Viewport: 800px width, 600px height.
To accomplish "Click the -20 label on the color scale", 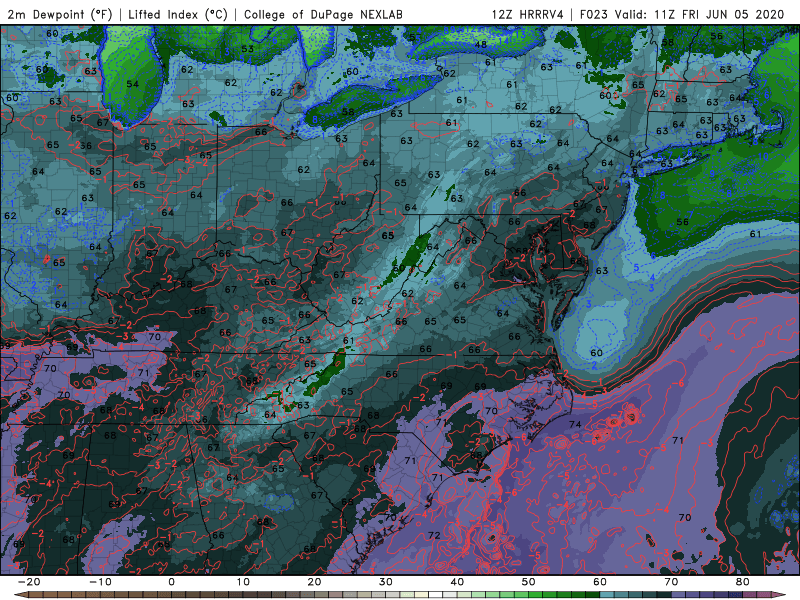I will [29, 582].
